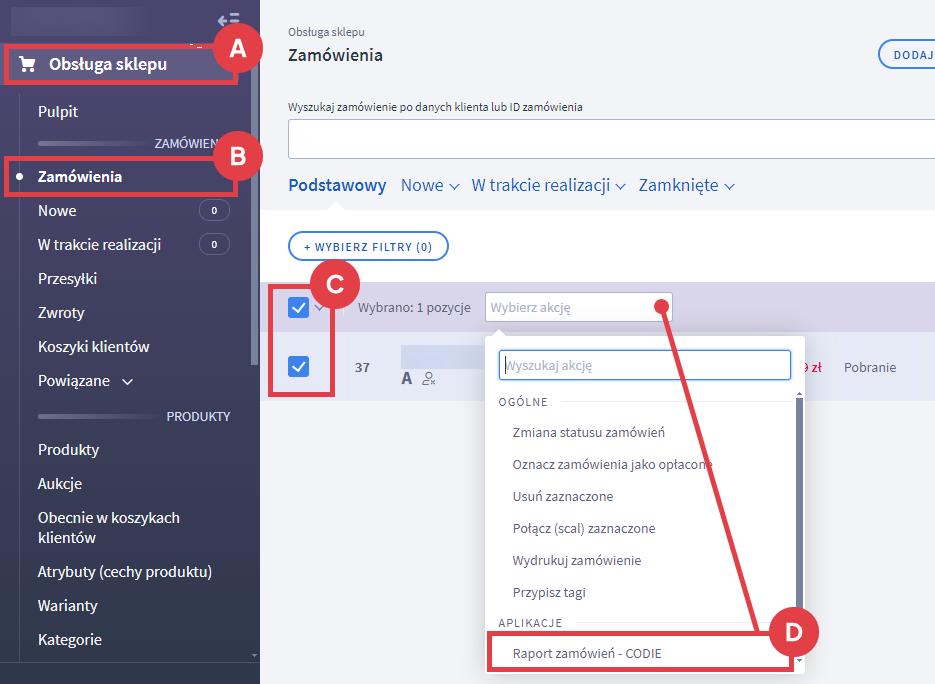Viewport: 935px width, 684px height.
Task: Open the Zamknięte tab dropdown
Action: (x=686, y=186)
